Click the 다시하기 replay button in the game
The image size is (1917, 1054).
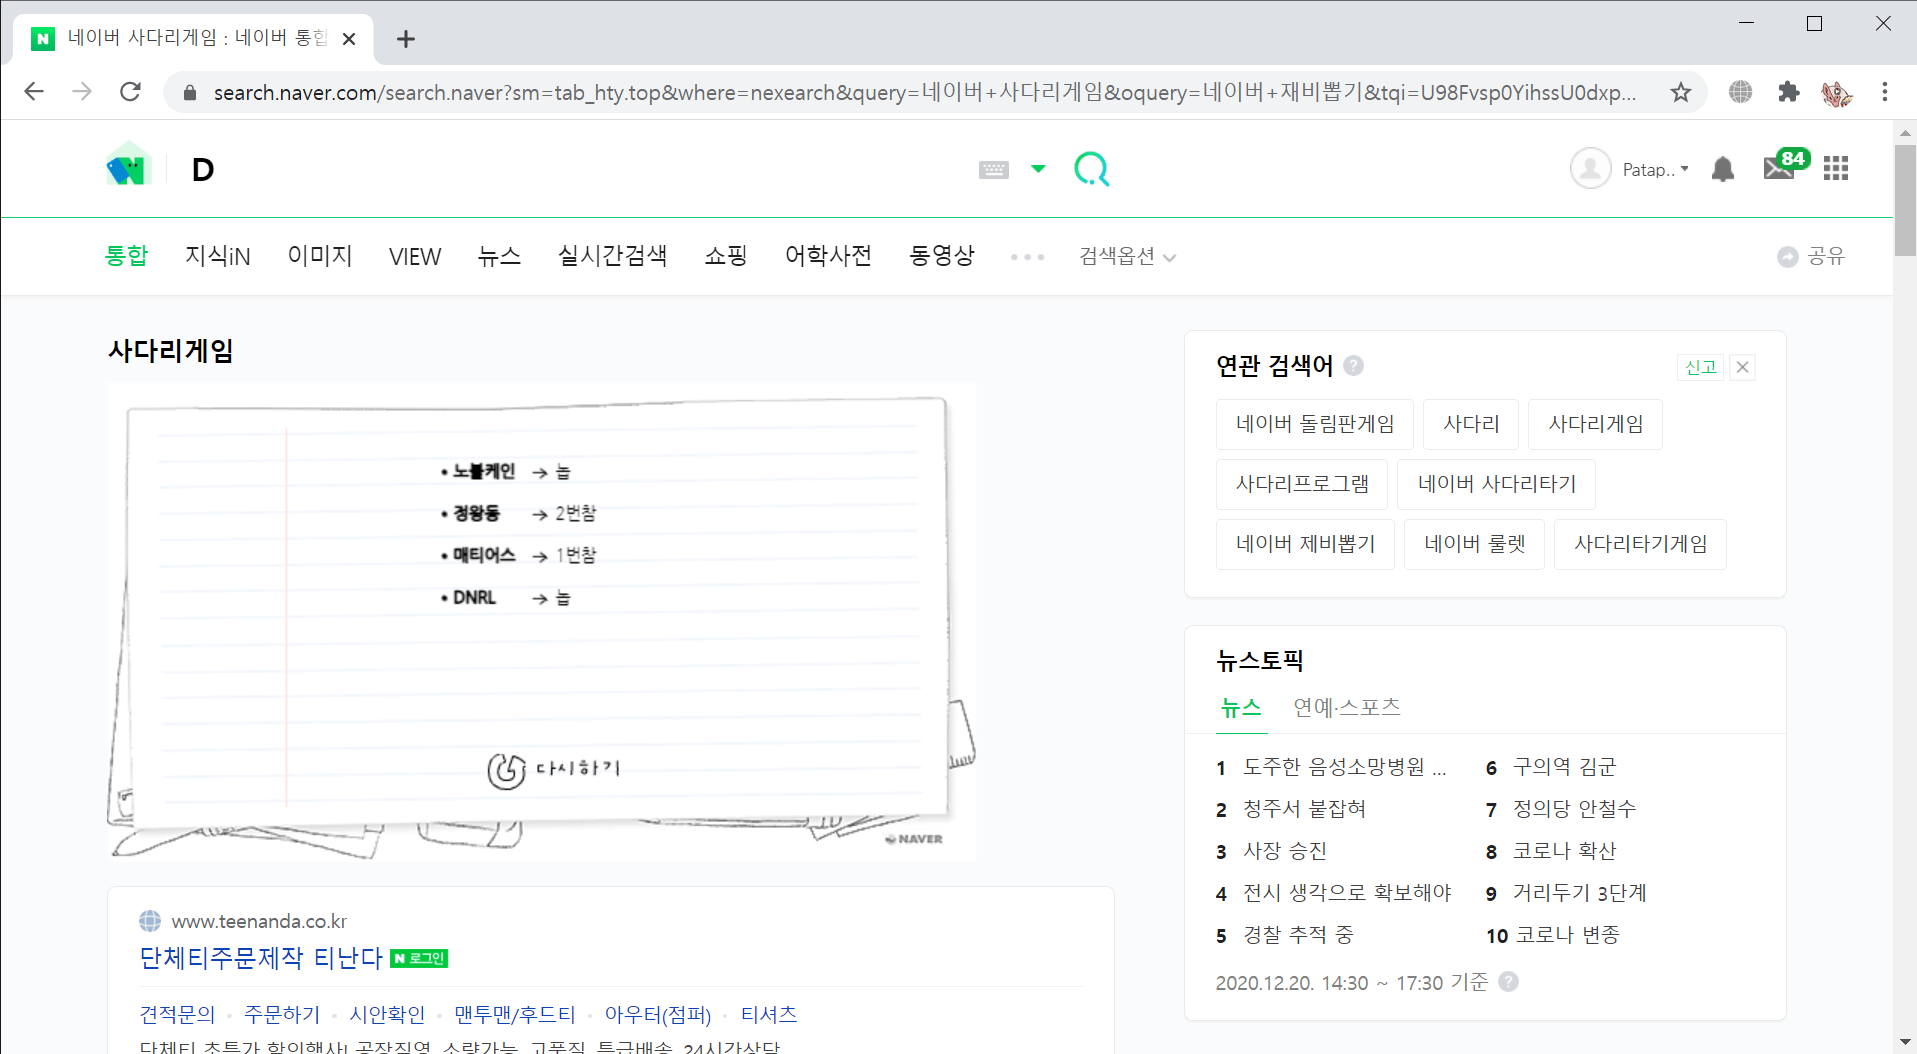click(x=554, y=769)
